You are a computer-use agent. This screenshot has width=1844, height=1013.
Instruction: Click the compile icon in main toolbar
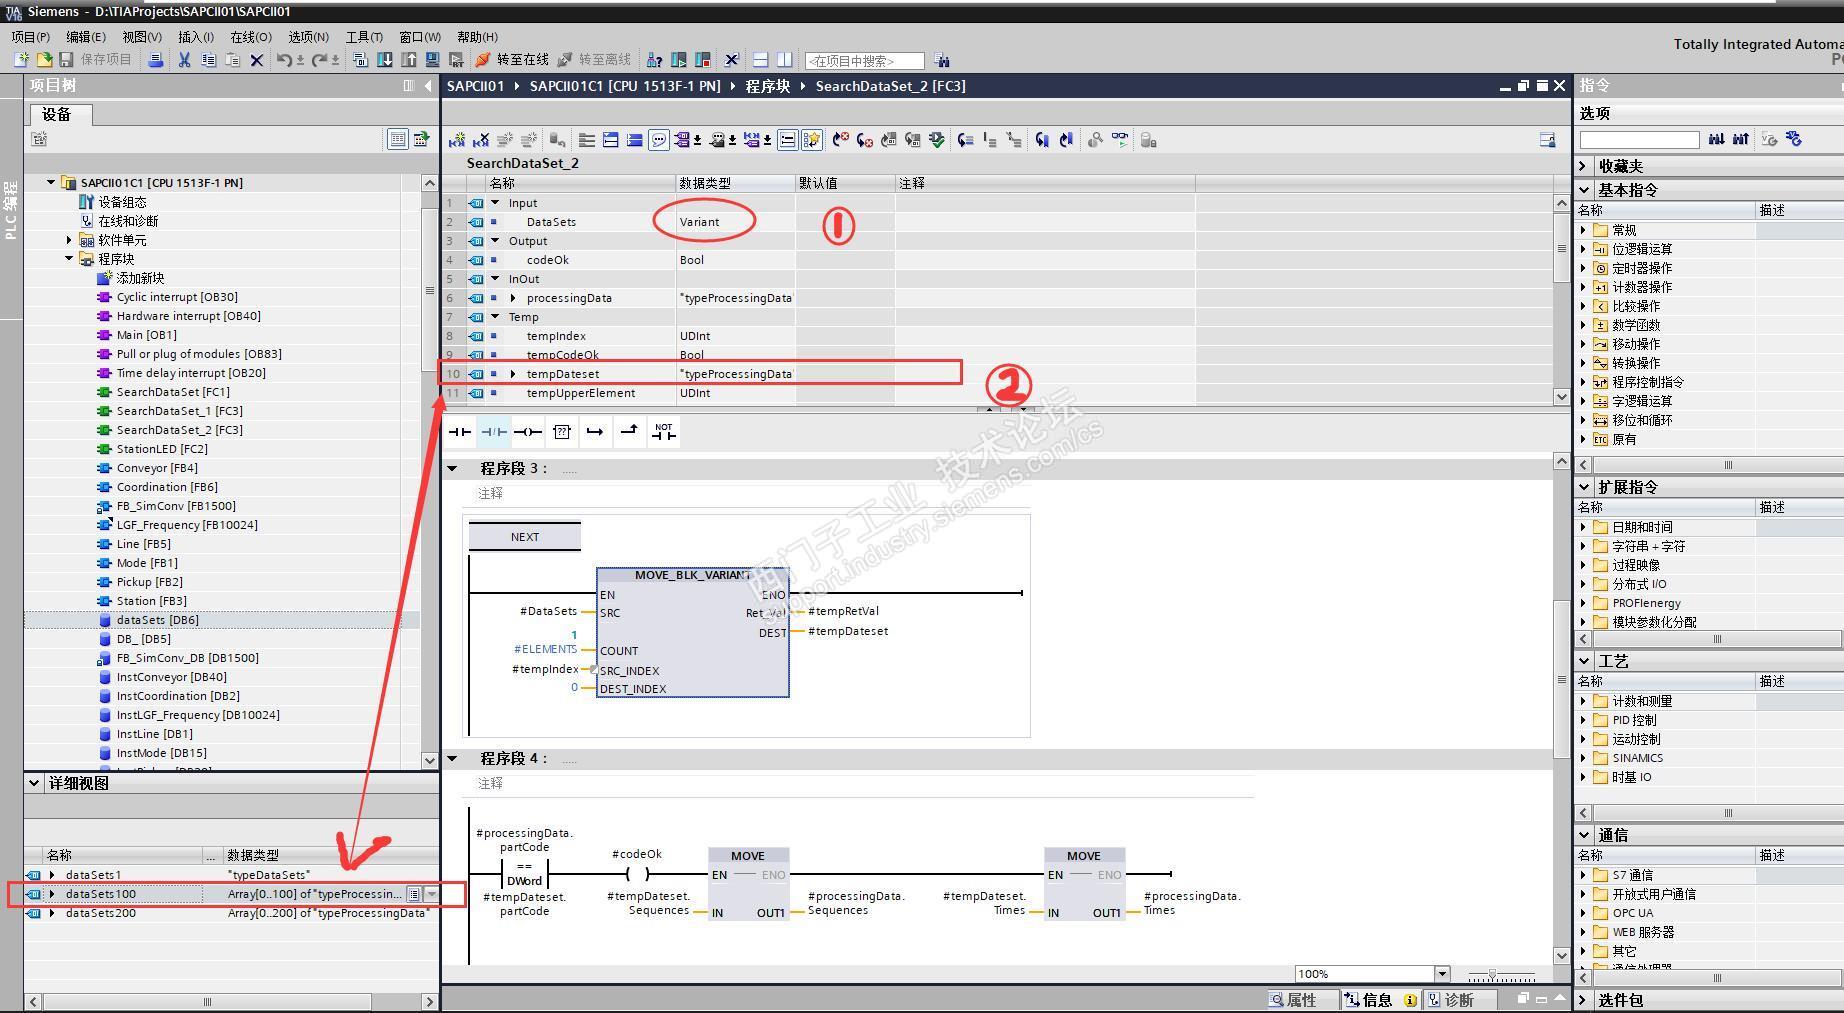pos(360,60)
